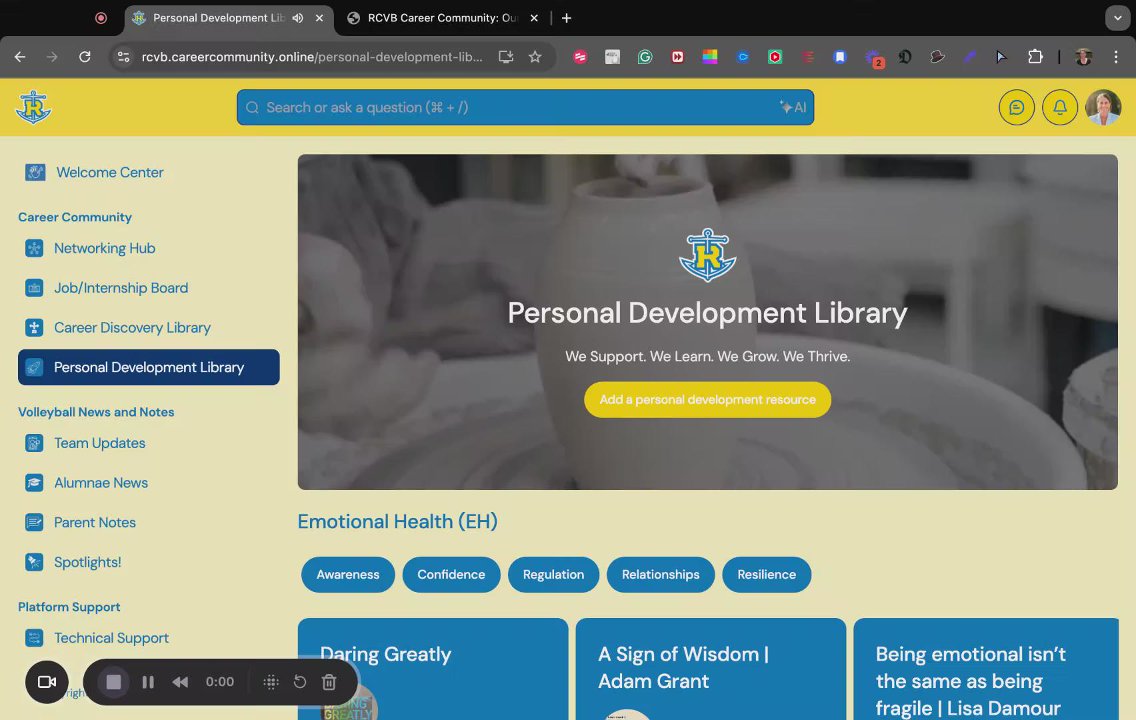Restart the recording with the circular arrow icon

click(x=300, y=682)
